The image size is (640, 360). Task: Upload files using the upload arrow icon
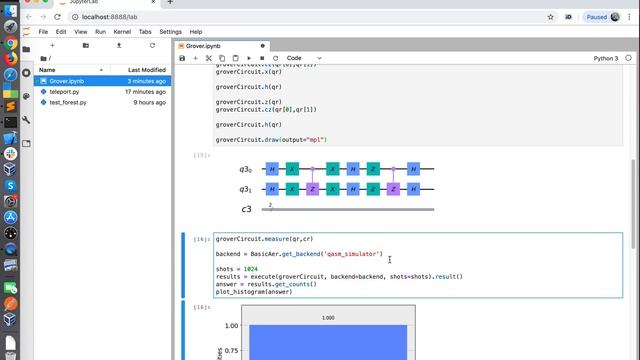(119, 45)
